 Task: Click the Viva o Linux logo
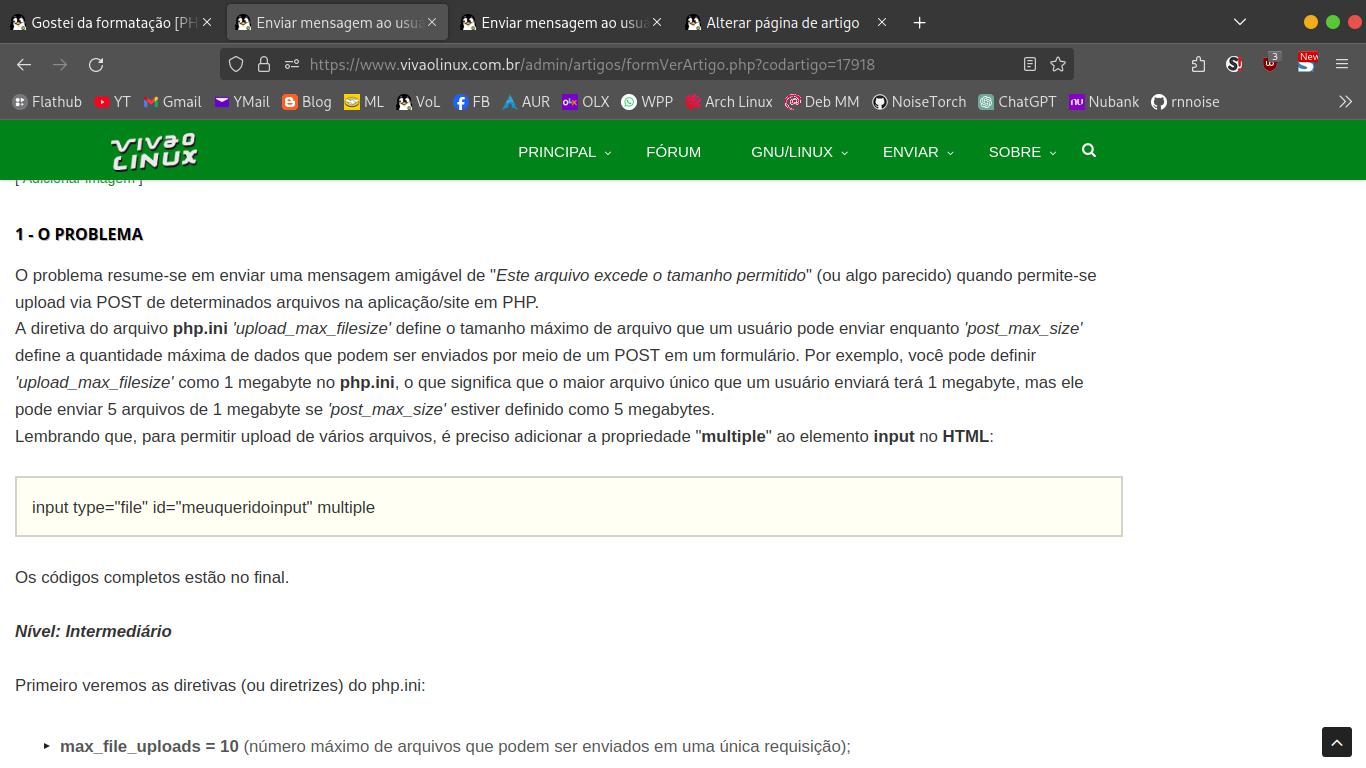154,151
